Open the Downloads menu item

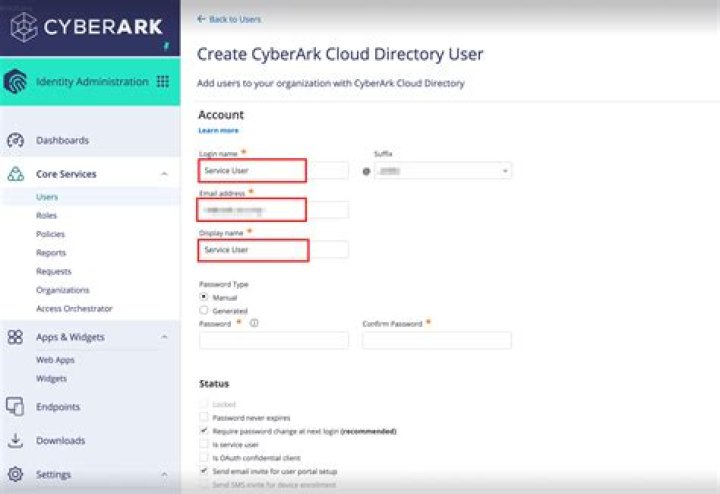click(x=61, y=441)
